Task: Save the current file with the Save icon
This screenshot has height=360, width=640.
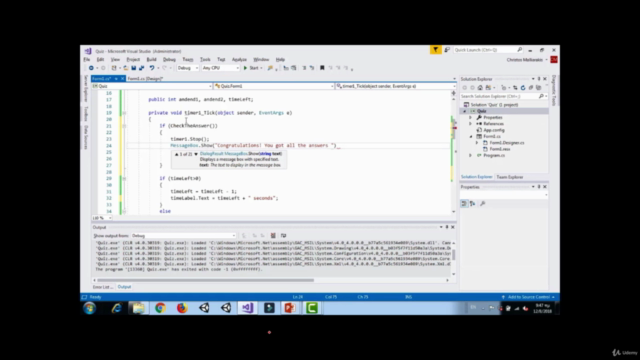Action: [133, 68]
